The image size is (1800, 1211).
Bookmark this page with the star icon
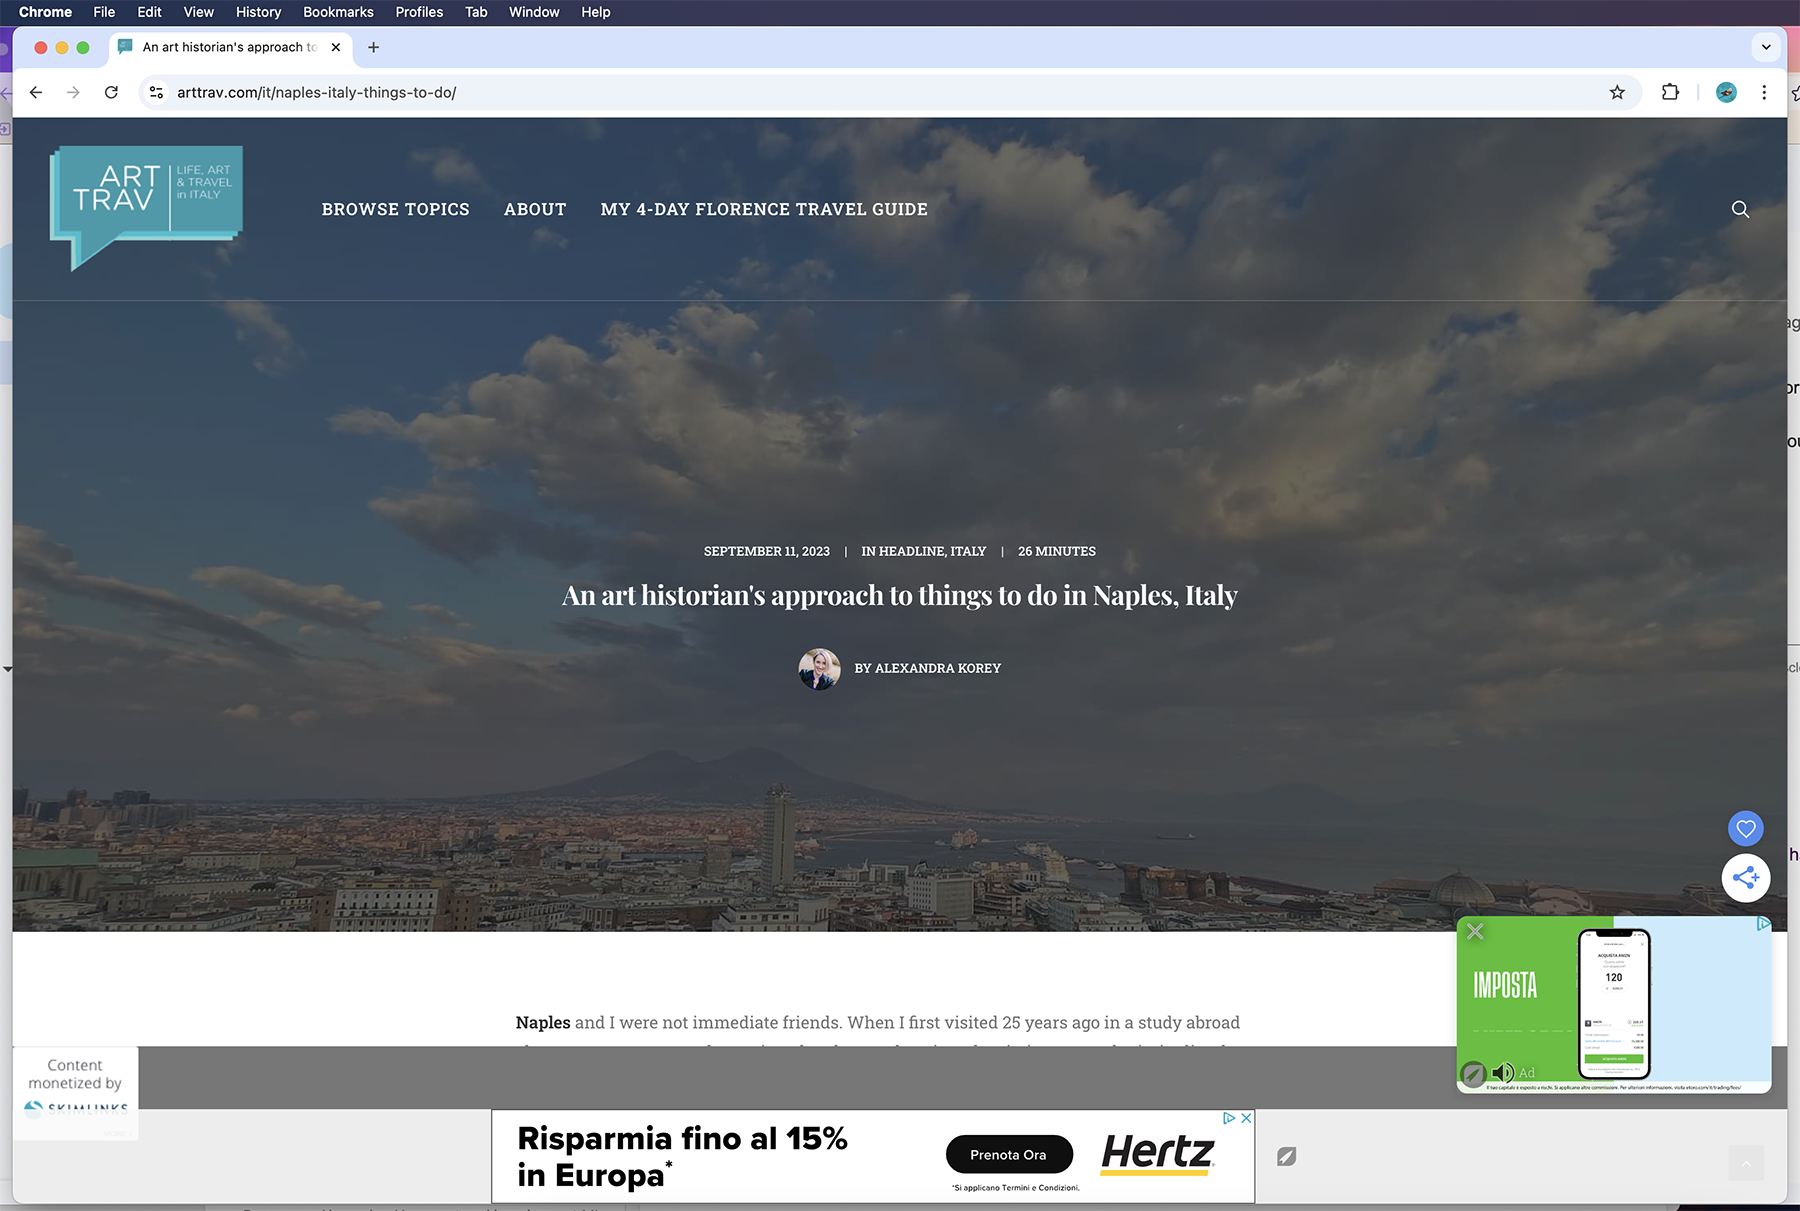1617,92
